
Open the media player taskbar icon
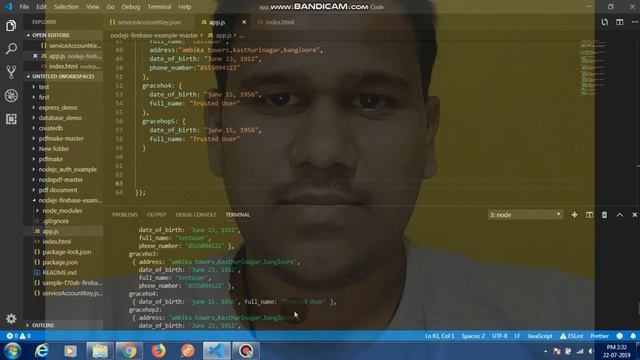pos(70,351)
